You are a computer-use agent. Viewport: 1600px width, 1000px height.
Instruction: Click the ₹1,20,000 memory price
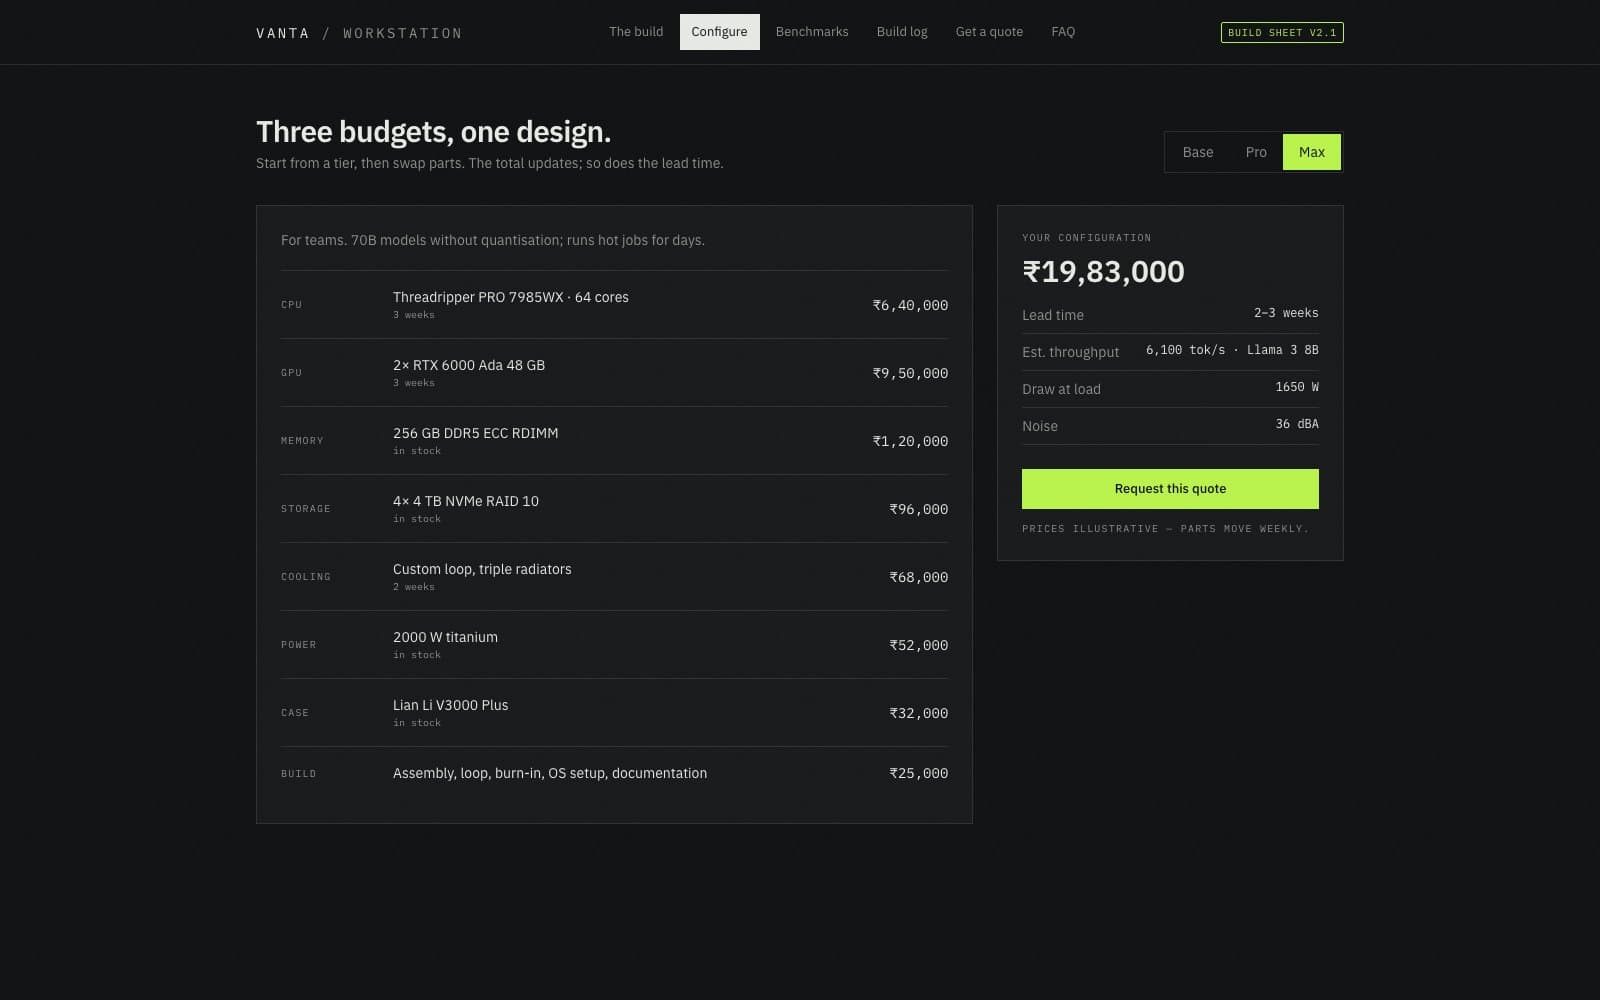[x=910, y=441]
